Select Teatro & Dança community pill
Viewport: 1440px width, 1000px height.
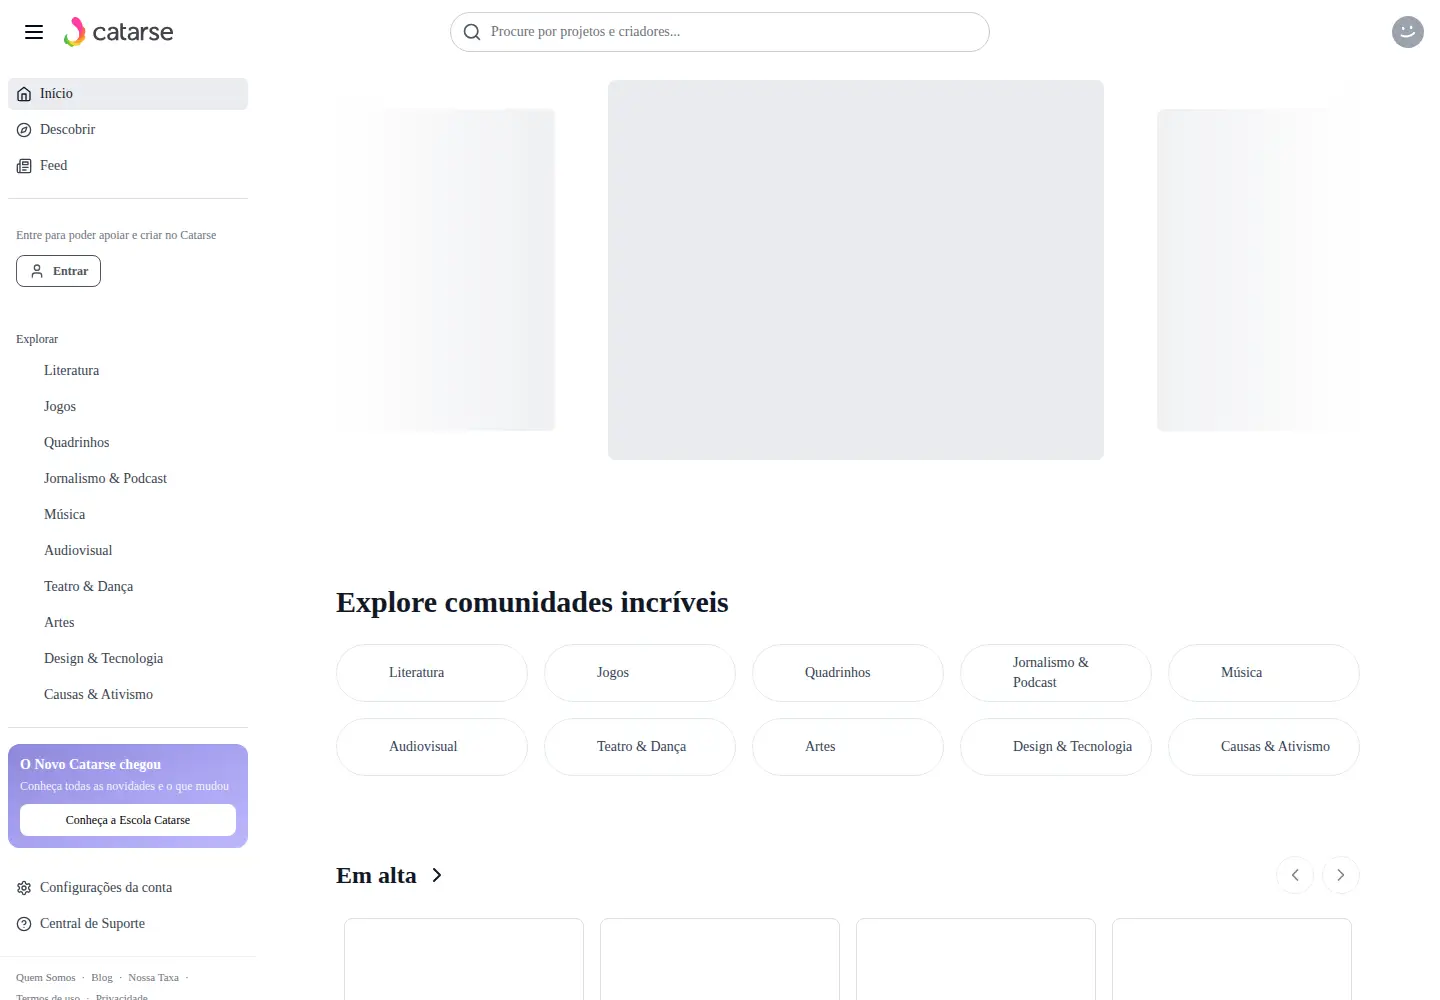click(640, 747)
